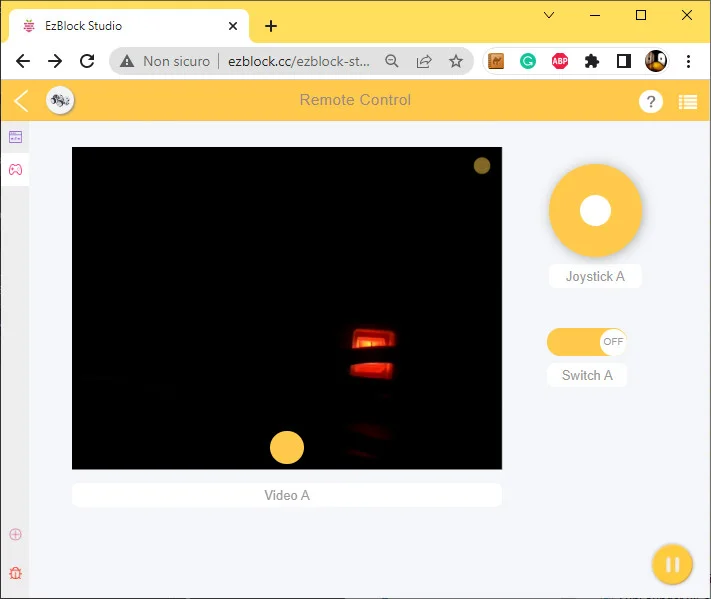
Task: Select the code blocks page icon in sidebar
Action: [x=15, y=137]
